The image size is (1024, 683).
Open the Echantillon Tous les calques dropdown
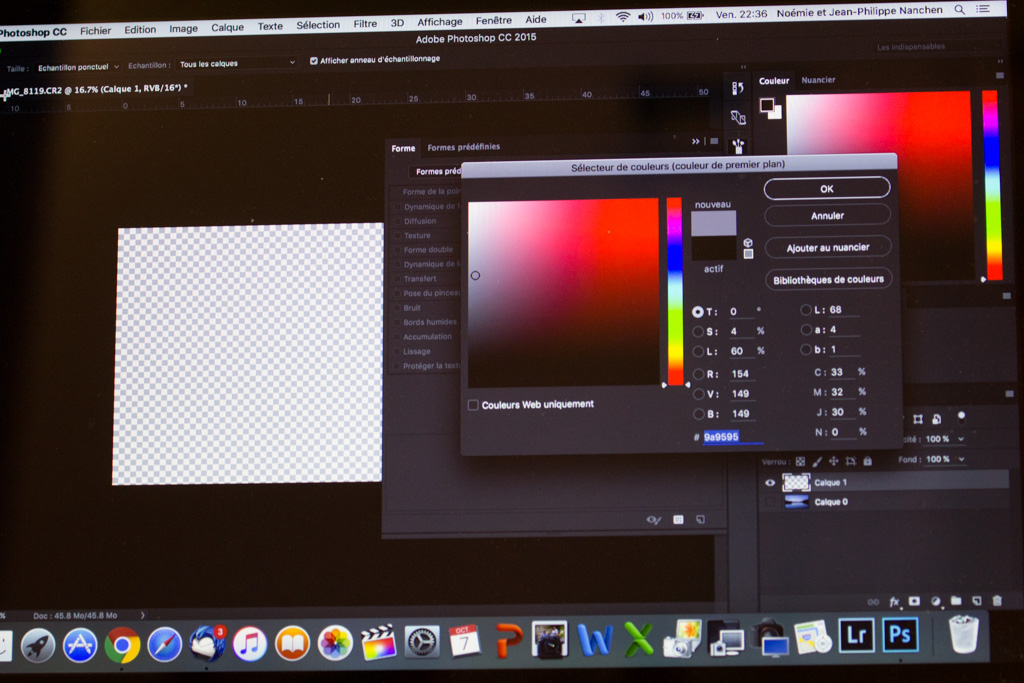[238, 63]
